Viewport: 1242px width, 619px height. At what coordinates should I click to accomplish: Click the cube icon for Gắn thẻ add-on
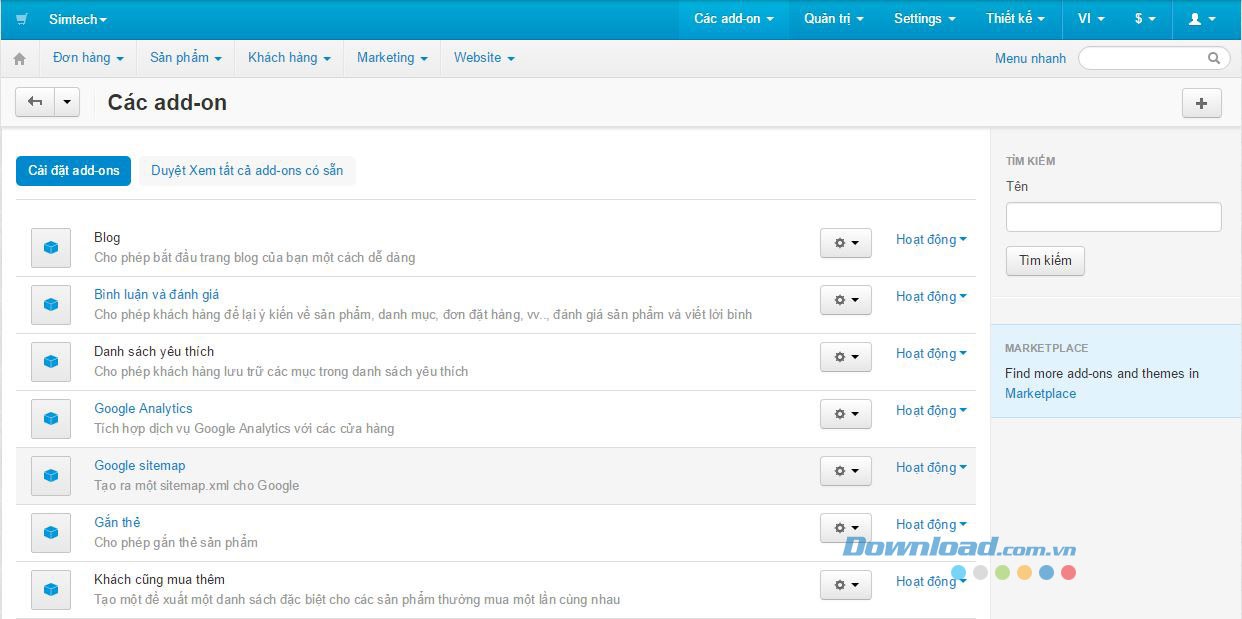[50, 532]
